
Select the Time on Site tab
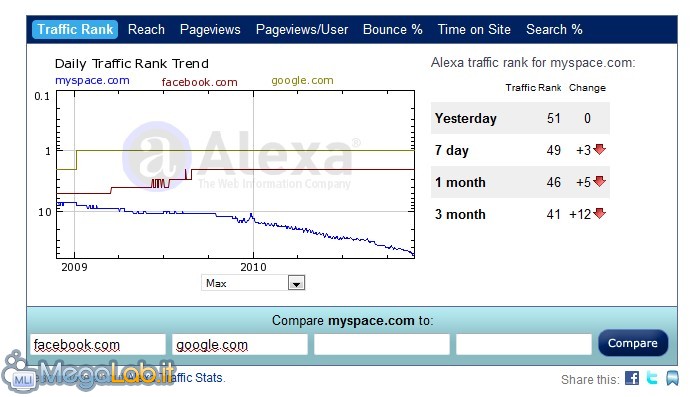pyautogui.click(x=474, y=29)
